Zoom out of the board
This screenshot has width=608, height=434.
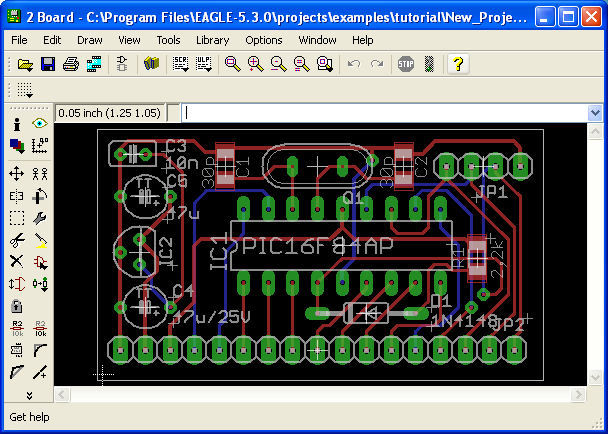point(278,64)
